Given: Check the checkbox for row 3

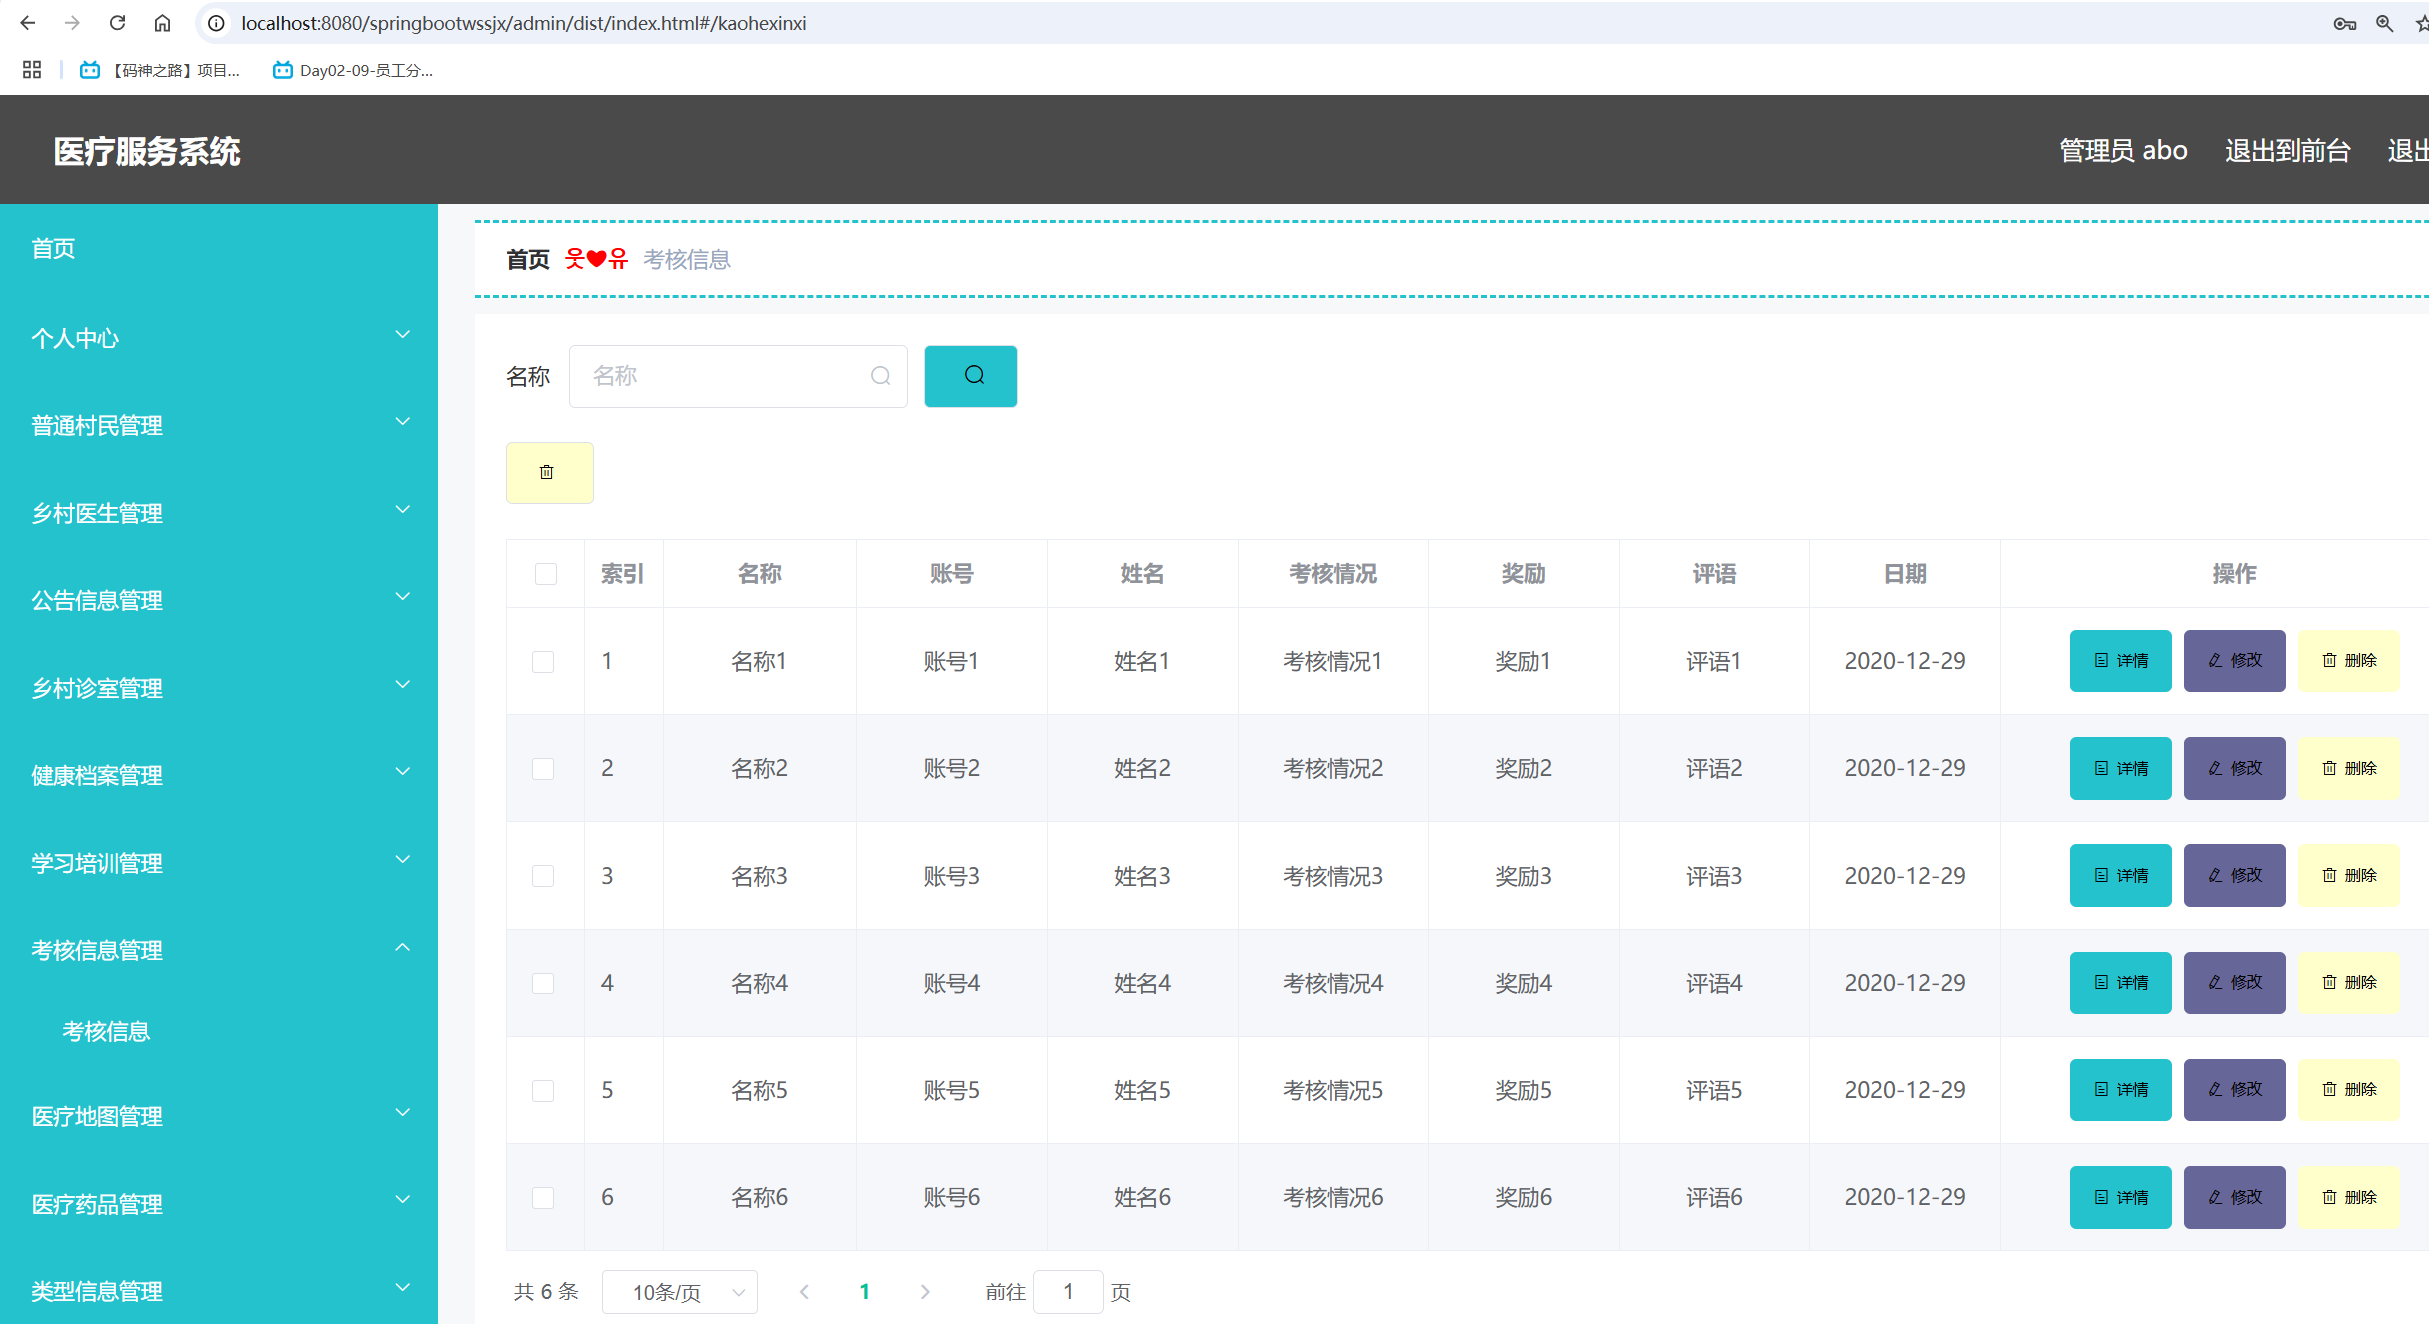Looking at the screenshot, I should coord(543,876).
